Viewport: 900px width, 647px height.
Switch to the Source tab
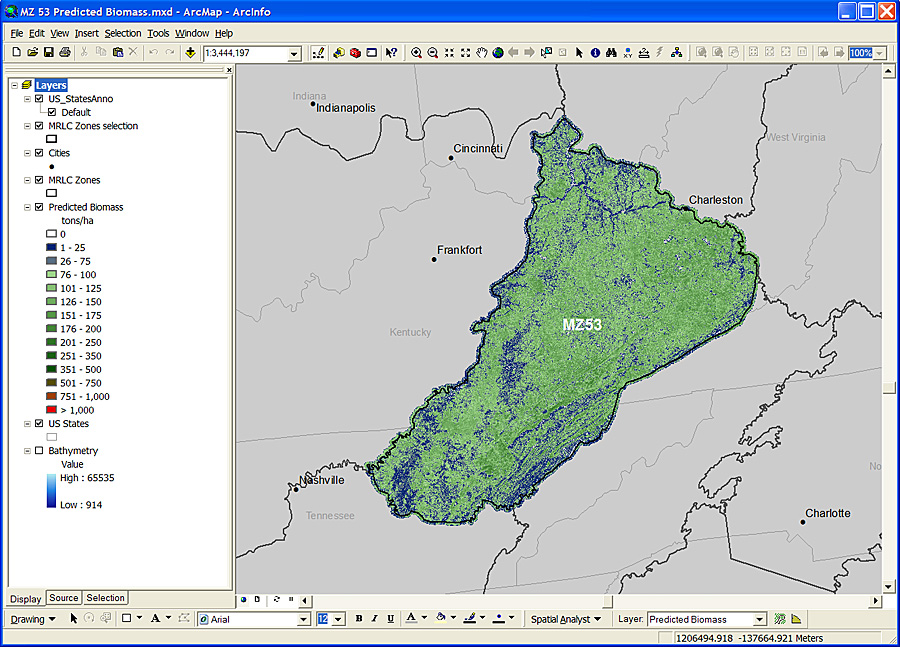coord(64,598)
